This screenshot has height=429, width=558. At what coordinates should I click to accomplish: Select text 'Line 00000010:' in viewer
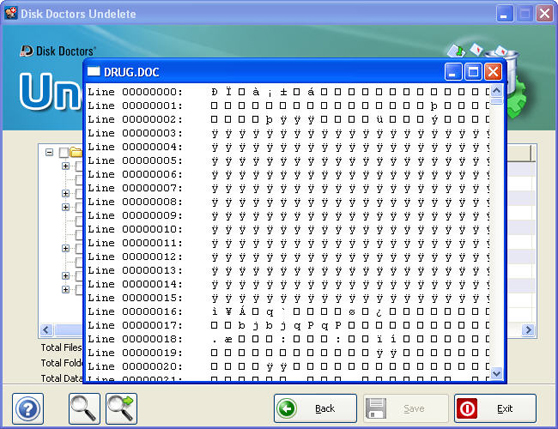[135, 229]
